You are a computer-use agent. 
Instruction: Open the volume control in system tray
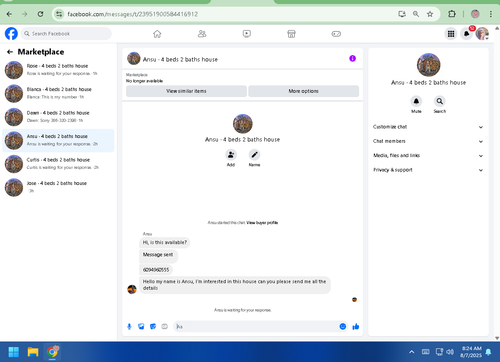(450, 352)
